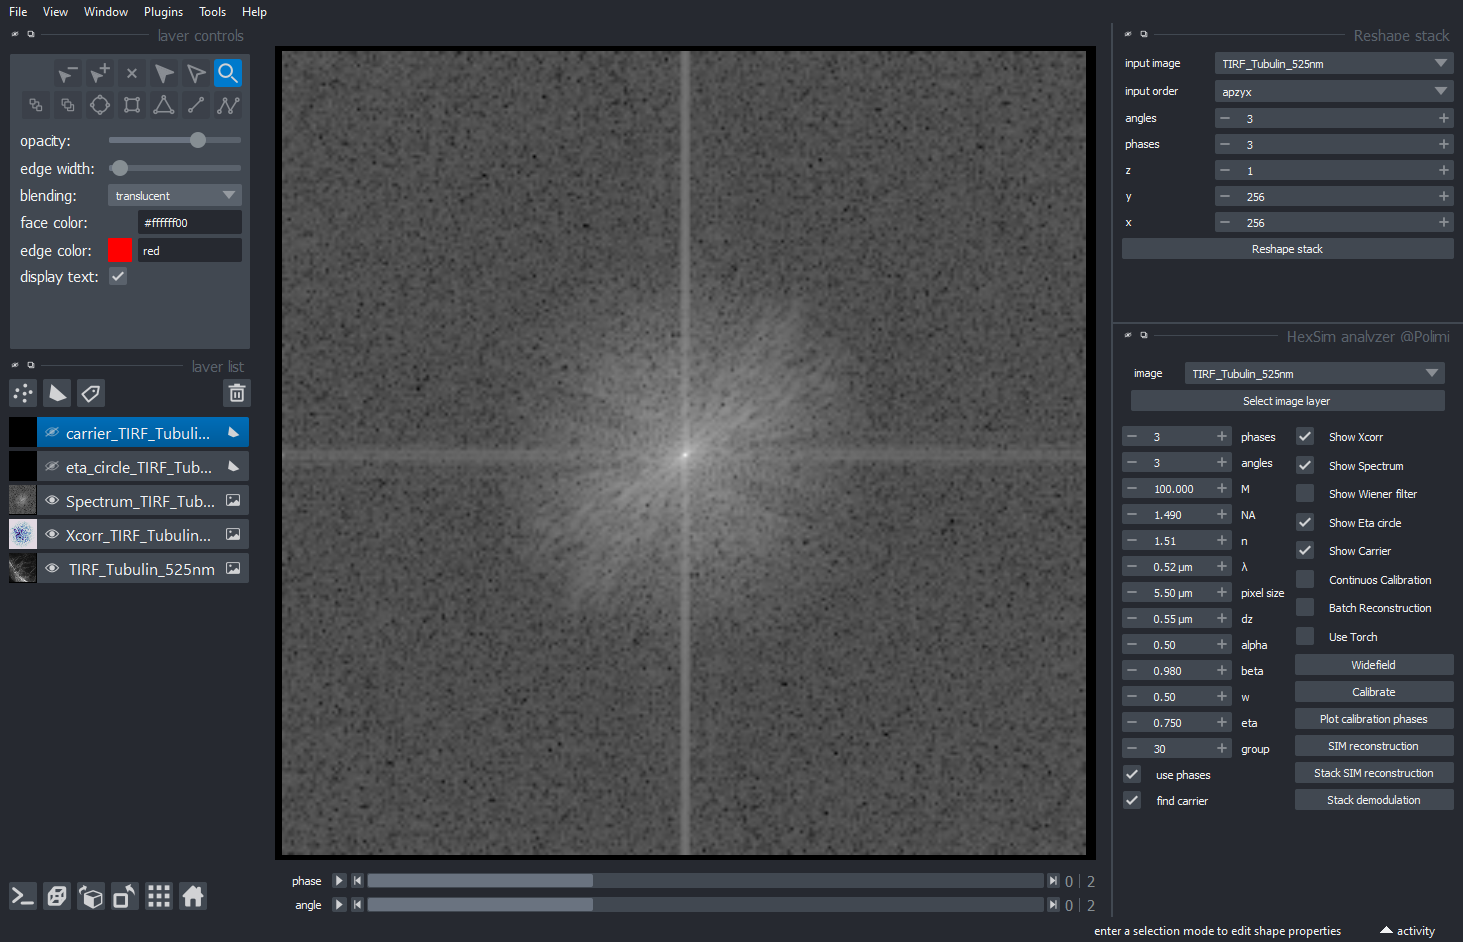Open HexSim image layer dropdown
The image size is (1463, 942).
[x=1314, y=373]
